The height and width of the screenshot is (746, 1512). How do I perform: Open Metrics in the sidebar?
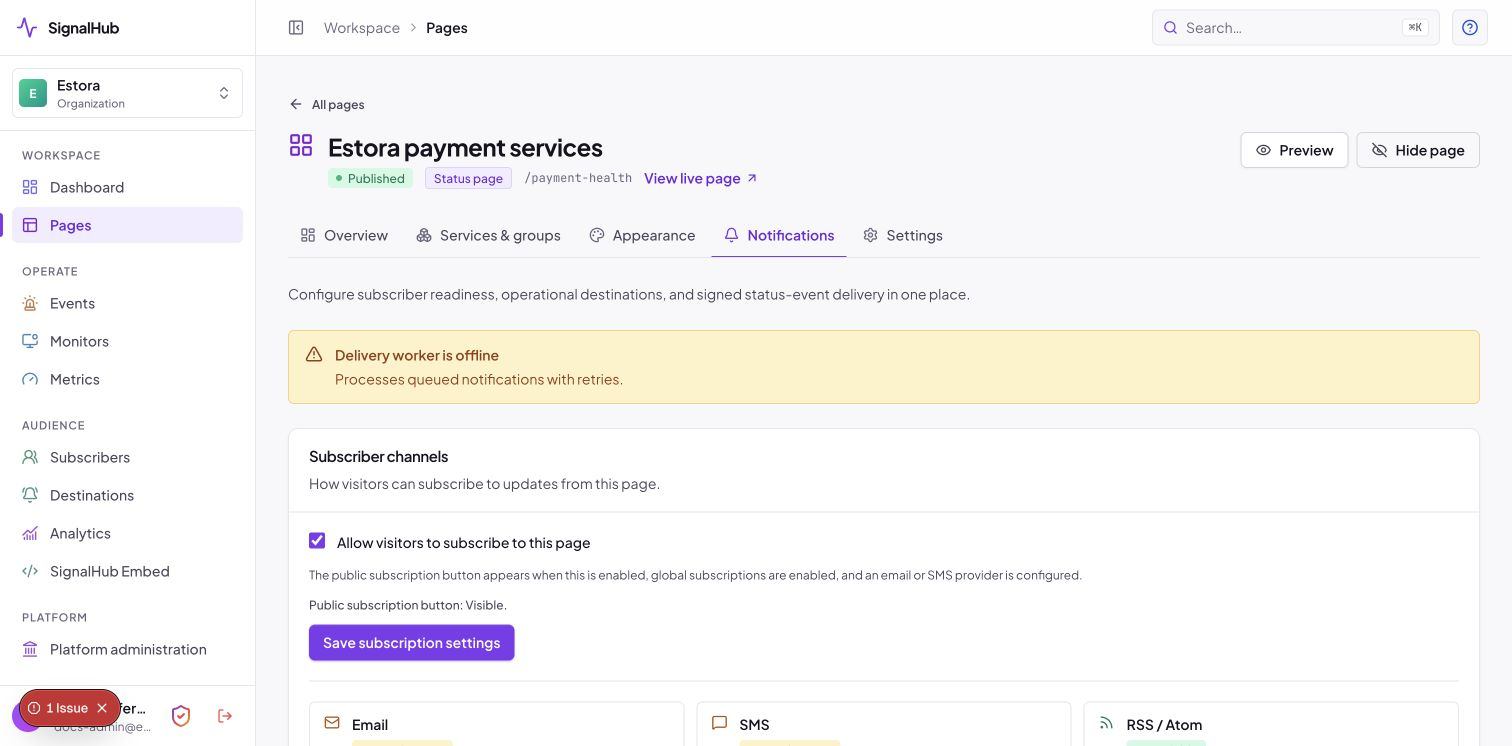point(127,379)
